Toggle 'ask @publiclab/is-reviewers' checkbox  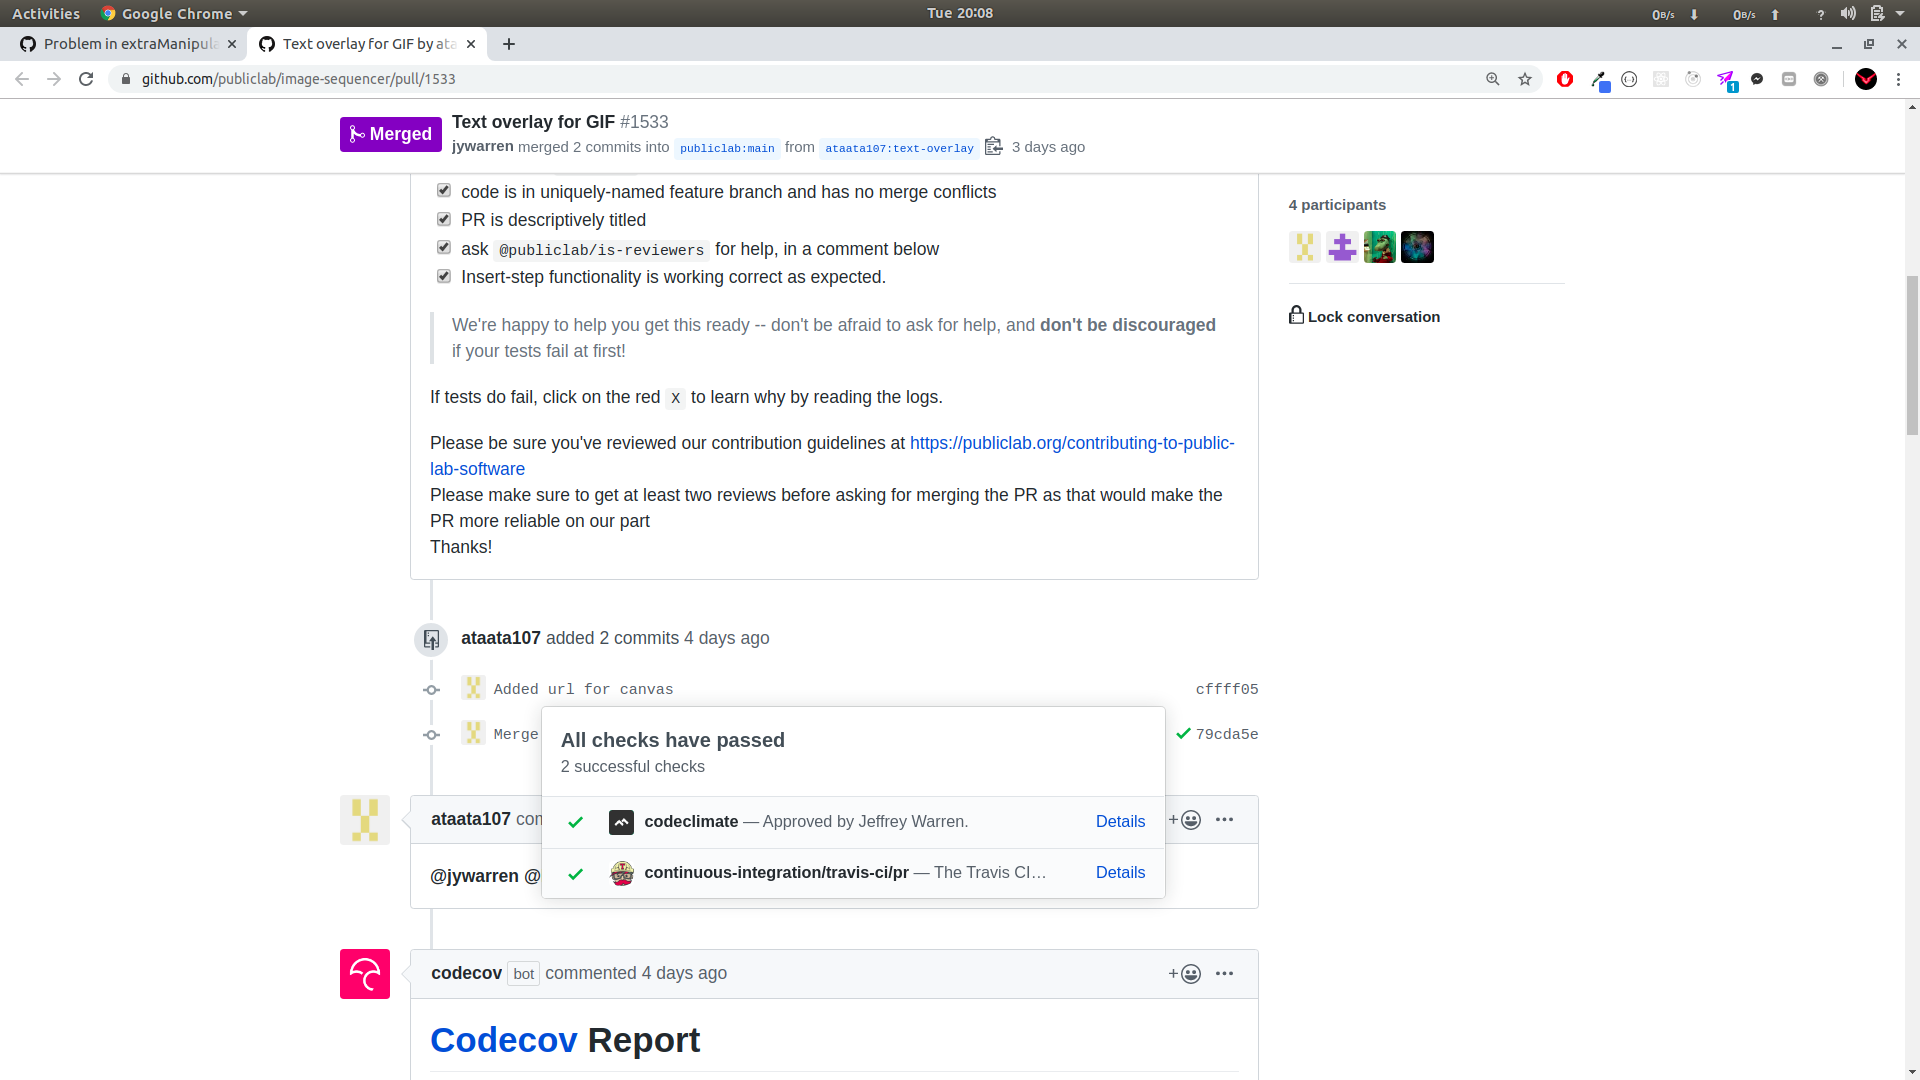tap(444, 247)
